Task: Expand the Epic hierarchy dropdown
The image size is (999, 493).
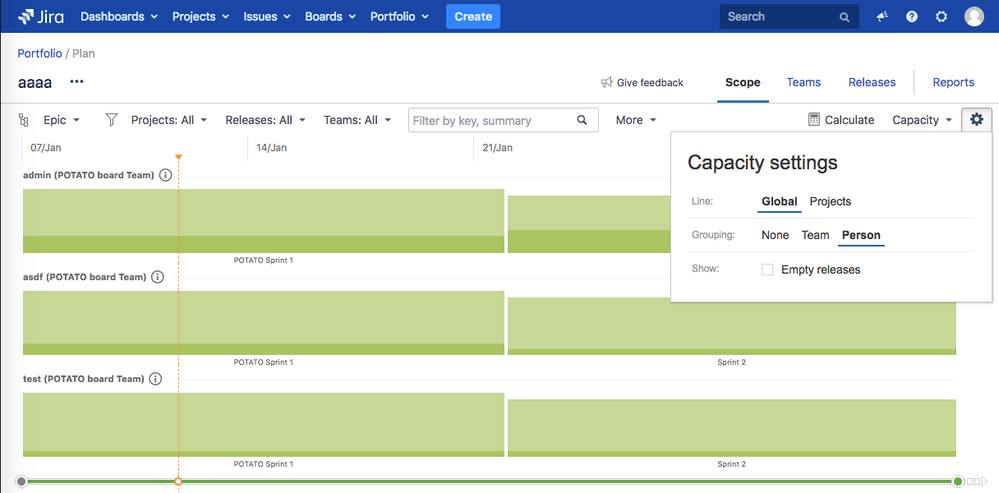Action: 61,120
